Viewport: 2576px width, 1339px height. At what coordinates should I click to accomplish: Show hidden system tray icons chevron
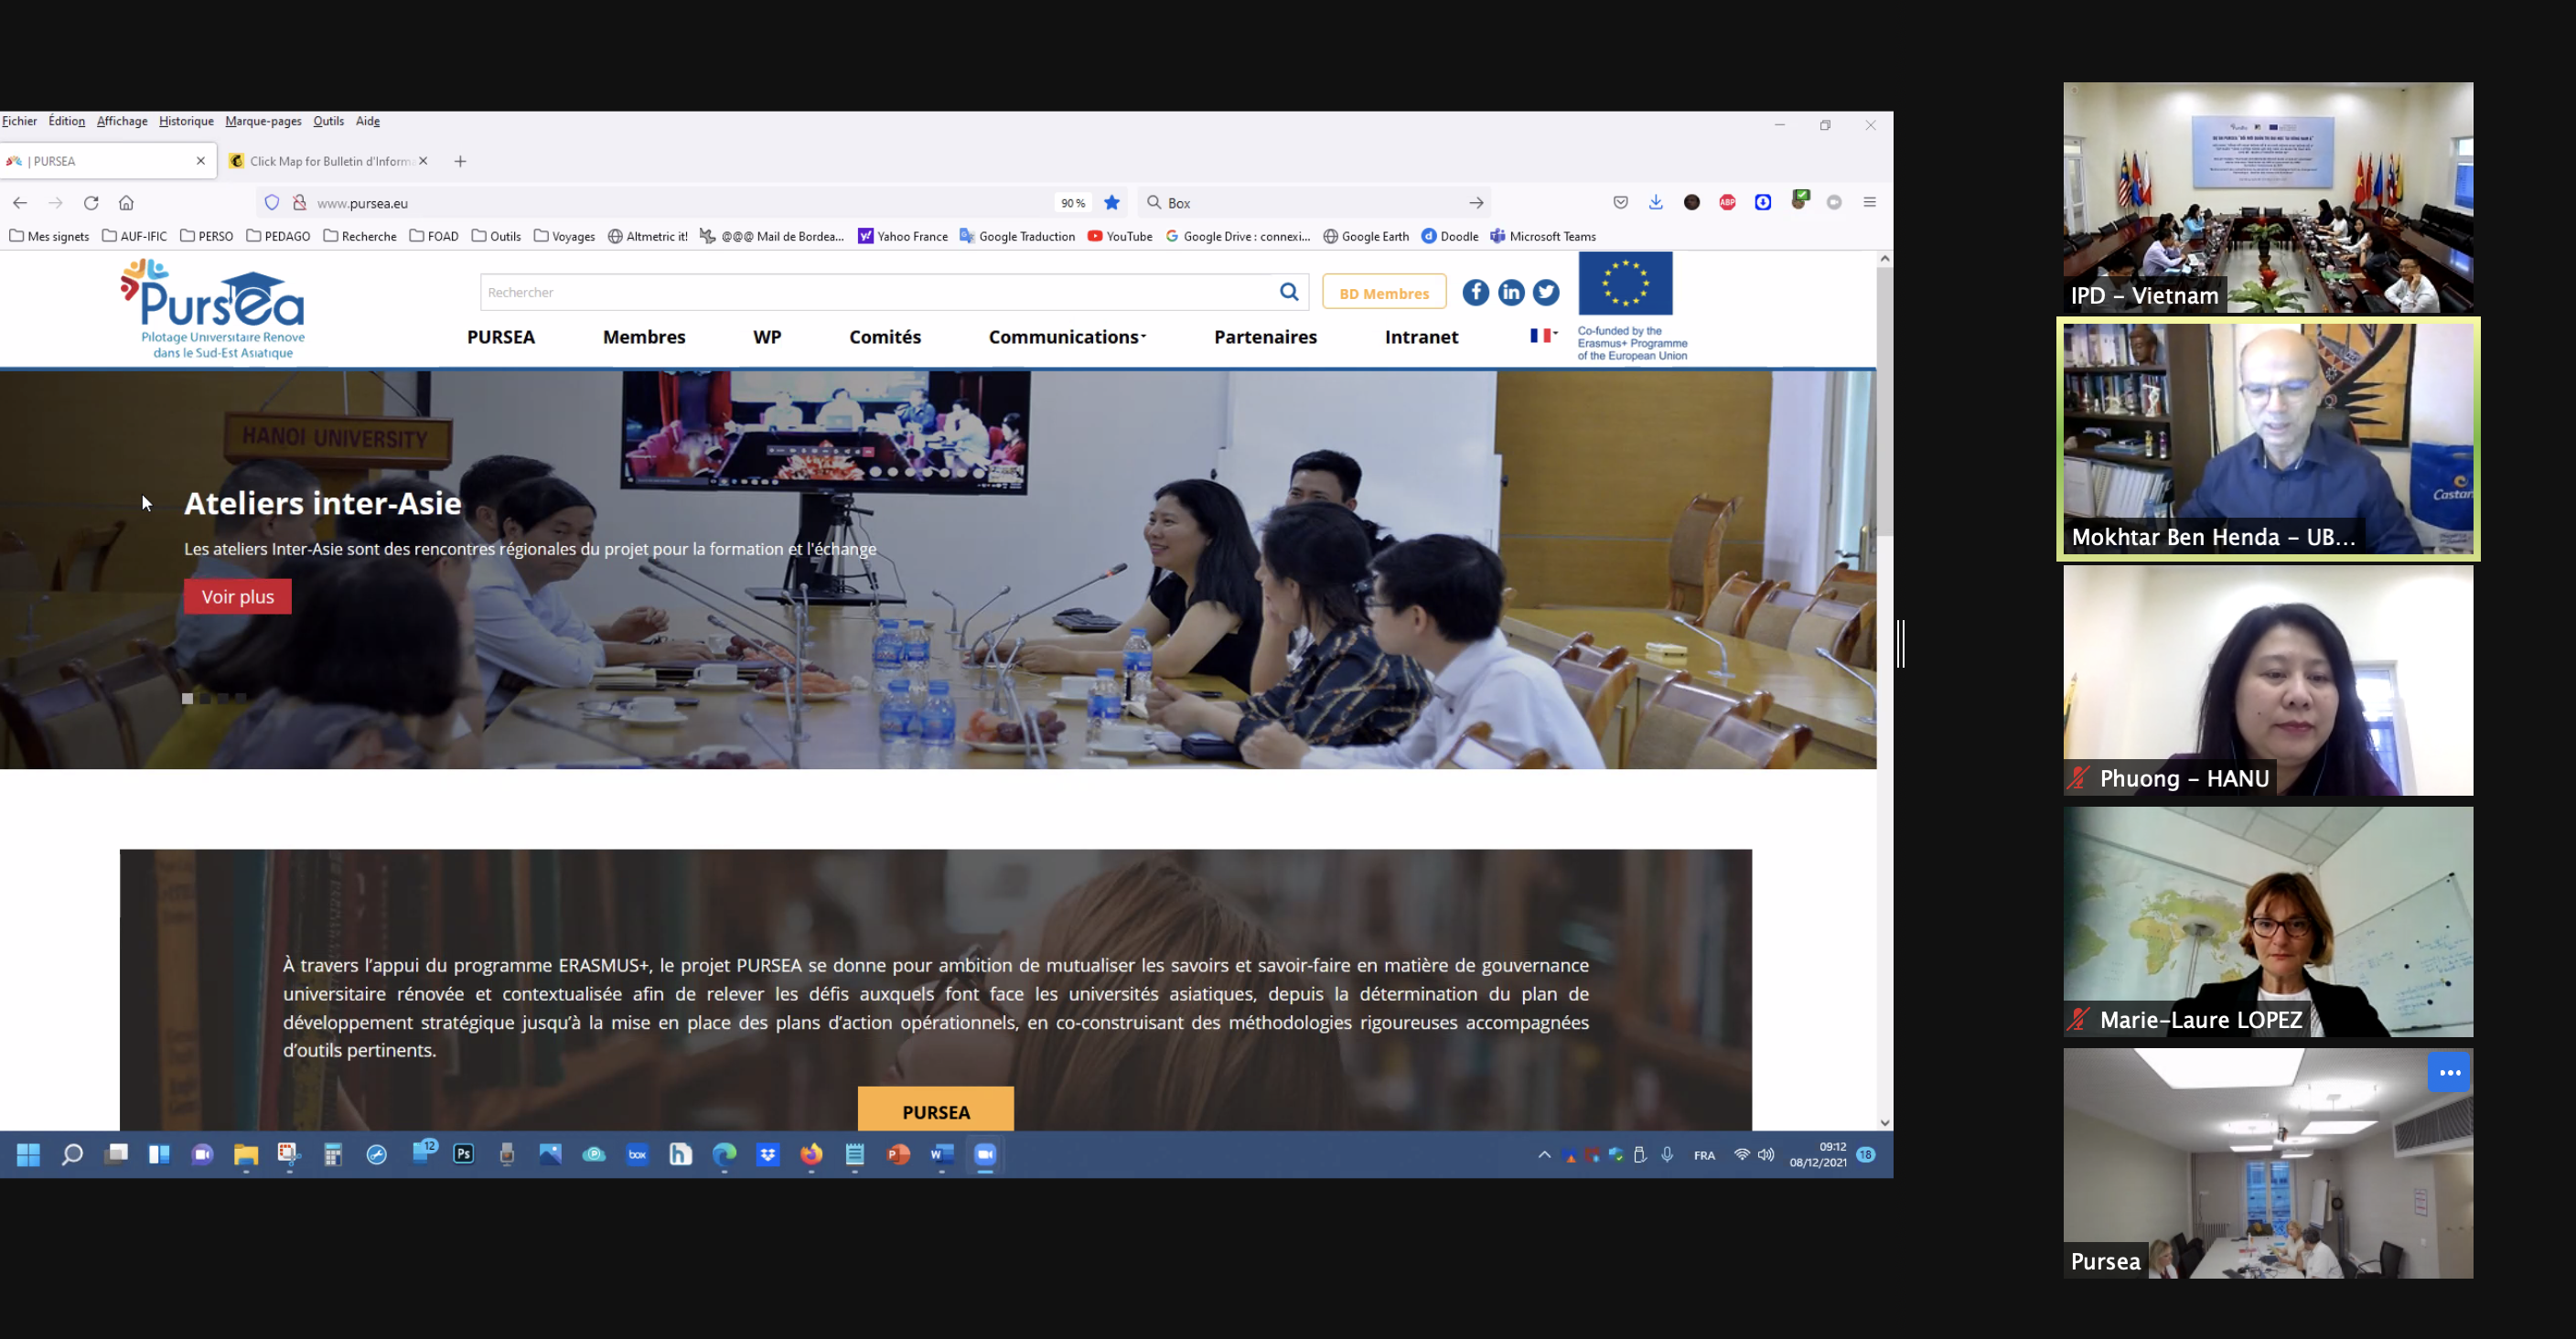click(1544, 1155)
